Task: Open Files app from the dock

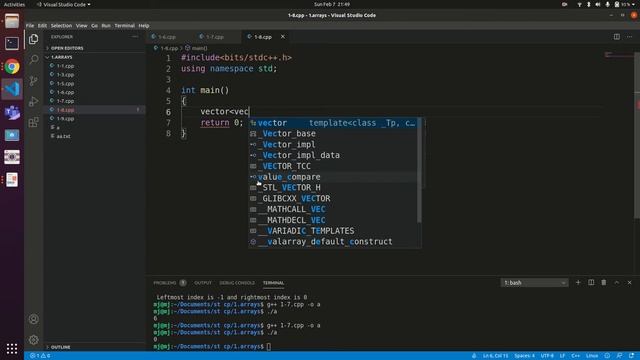Action: (12, 21)
